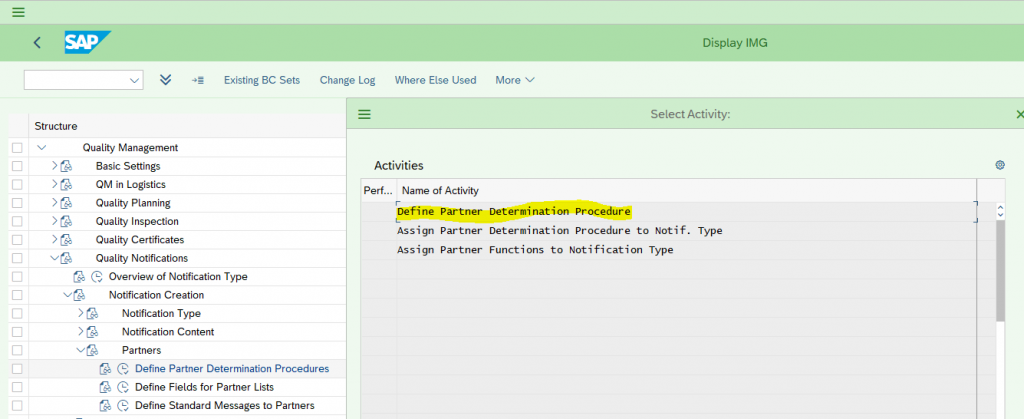This screenshot has width=1024, height=419.
Task: Click the expand all double-chevron icon
Action: (x=166, y=80)
